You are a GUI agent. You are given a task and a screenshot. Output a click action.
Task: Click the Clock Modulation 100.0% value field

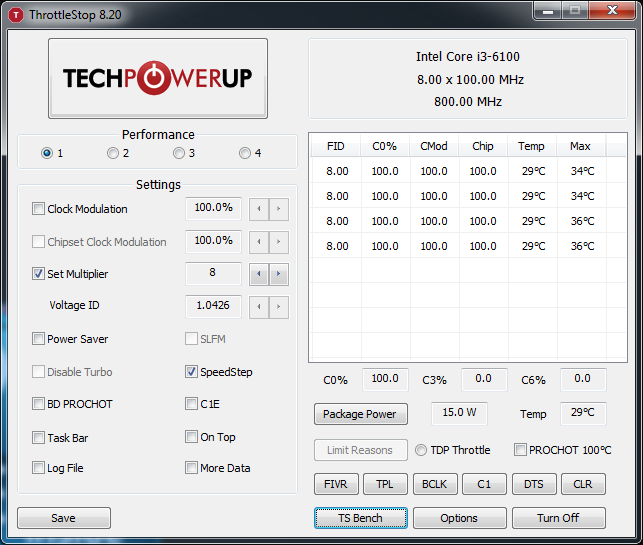coord(213,208)
